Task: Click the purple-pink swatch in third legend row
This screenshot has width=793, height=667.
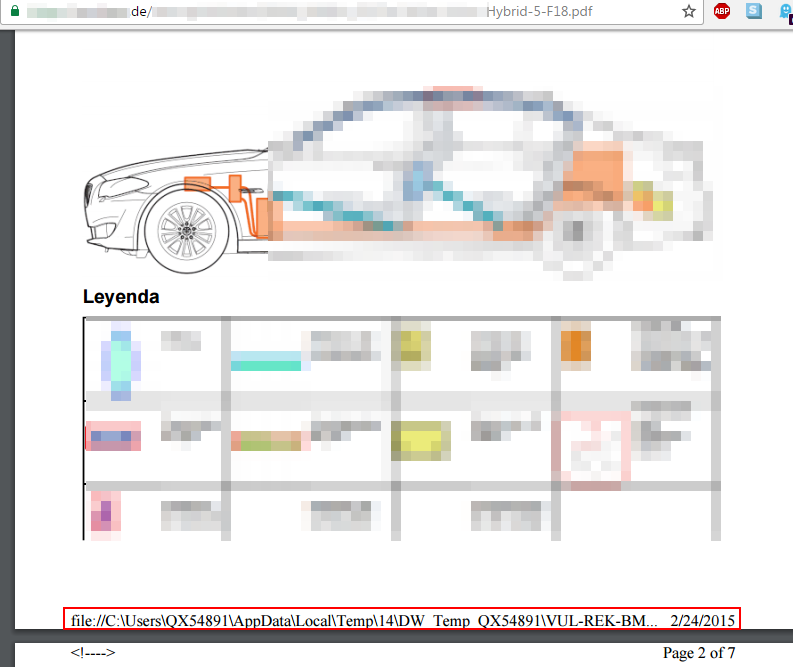Action: click(x=104, y=511)
